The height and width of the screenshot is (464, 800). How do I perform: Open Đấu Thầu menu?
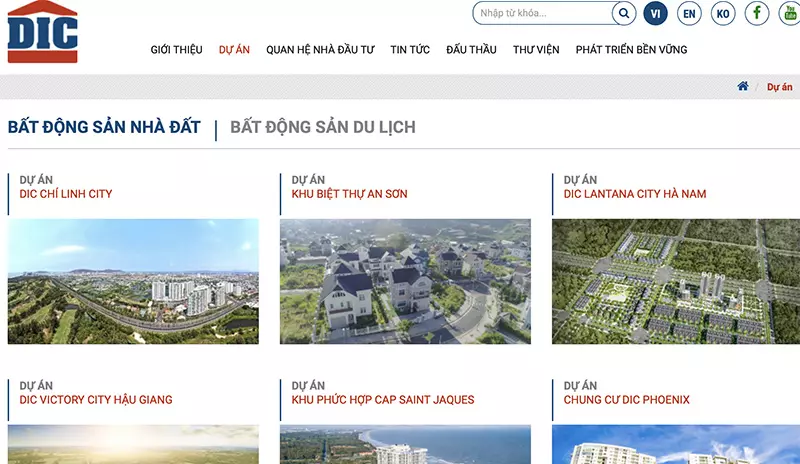tap(471, 50)
